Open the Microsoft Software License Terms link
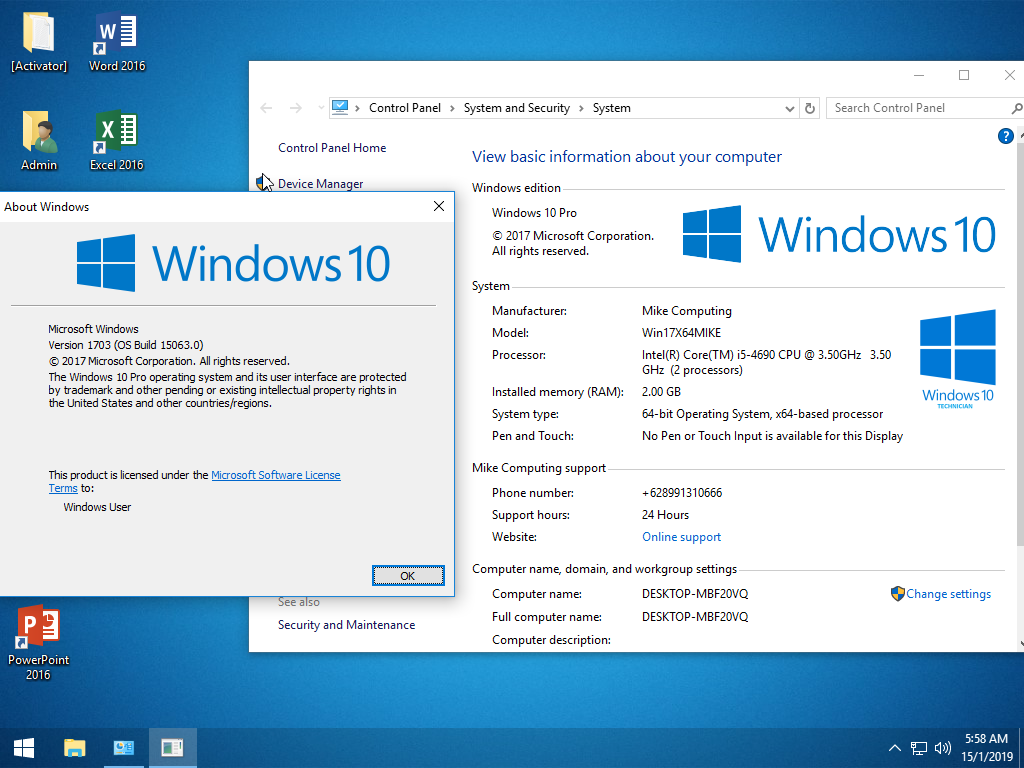This screenshot has height=768, width=1024. [276, 474]
